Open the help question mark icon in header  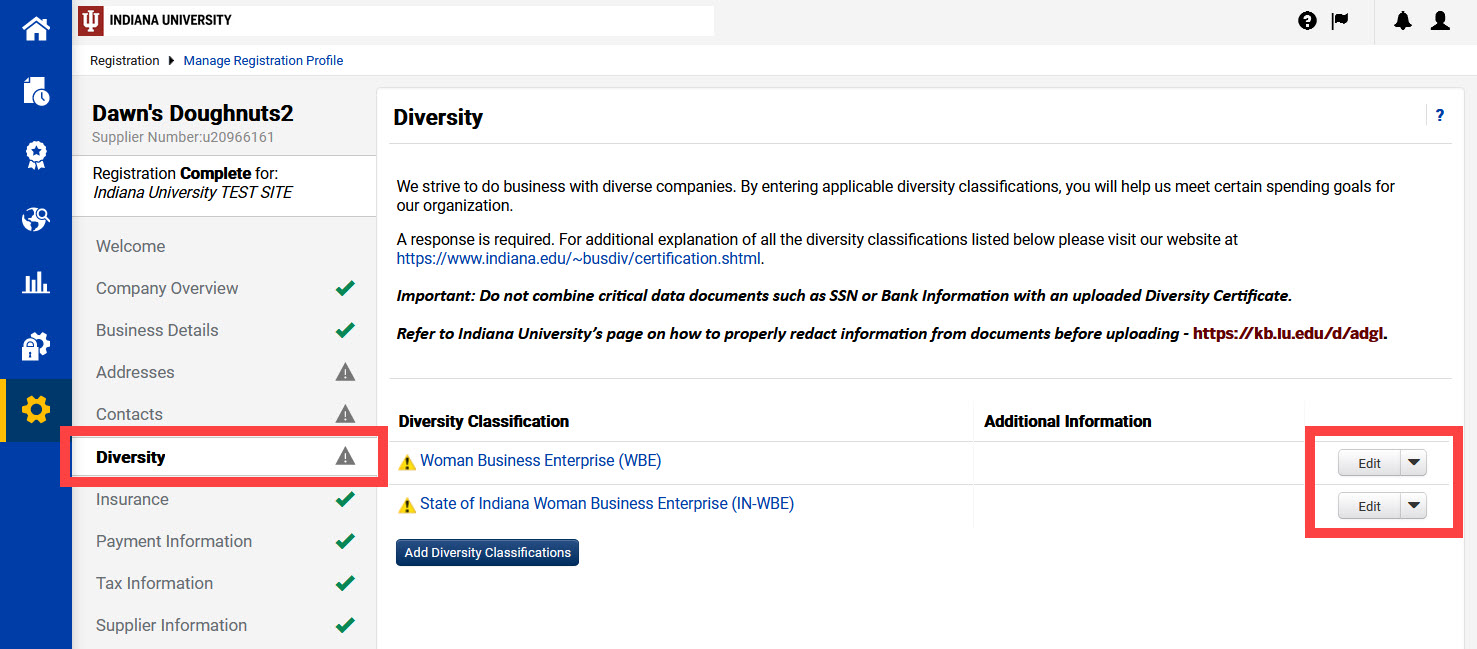point(1307,20)
